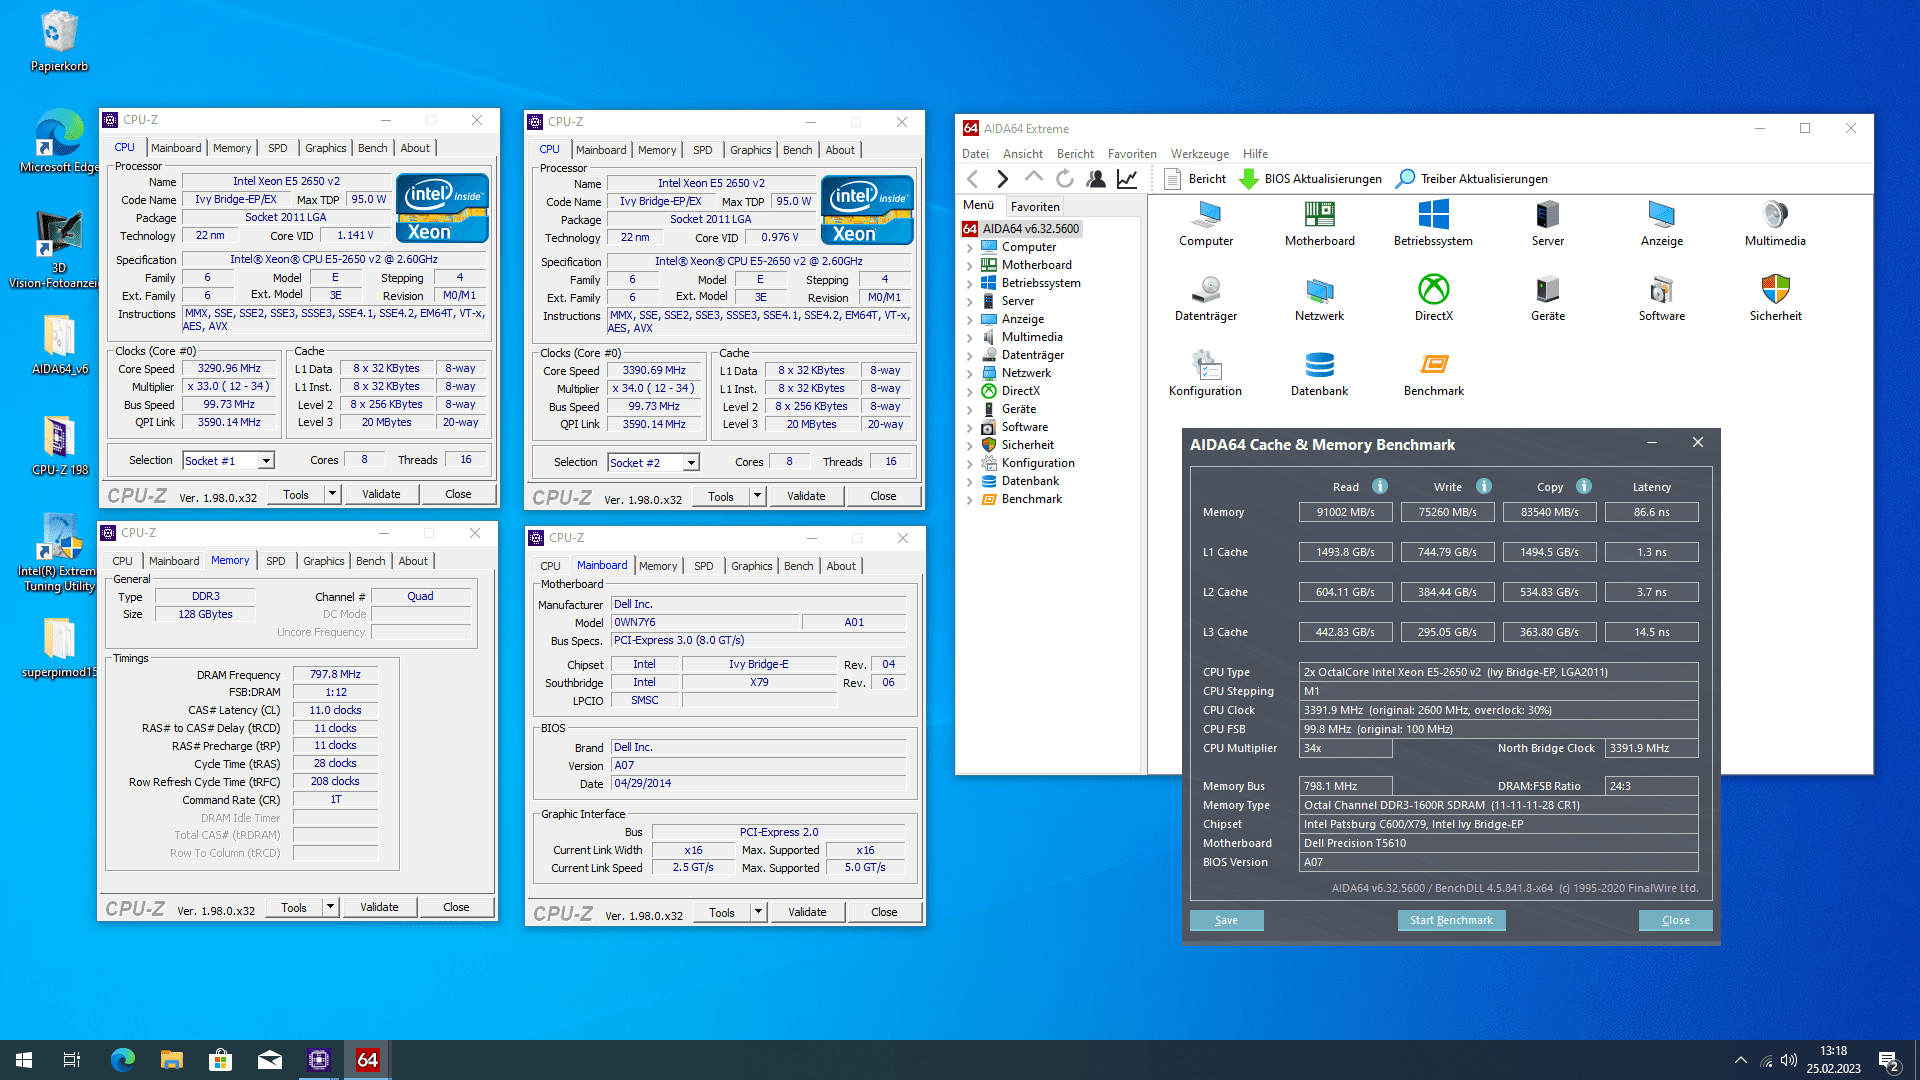Click the Read info icon in benchmark window
The width and height of the screenshot is (1920, 1080).
[1380, 486]
